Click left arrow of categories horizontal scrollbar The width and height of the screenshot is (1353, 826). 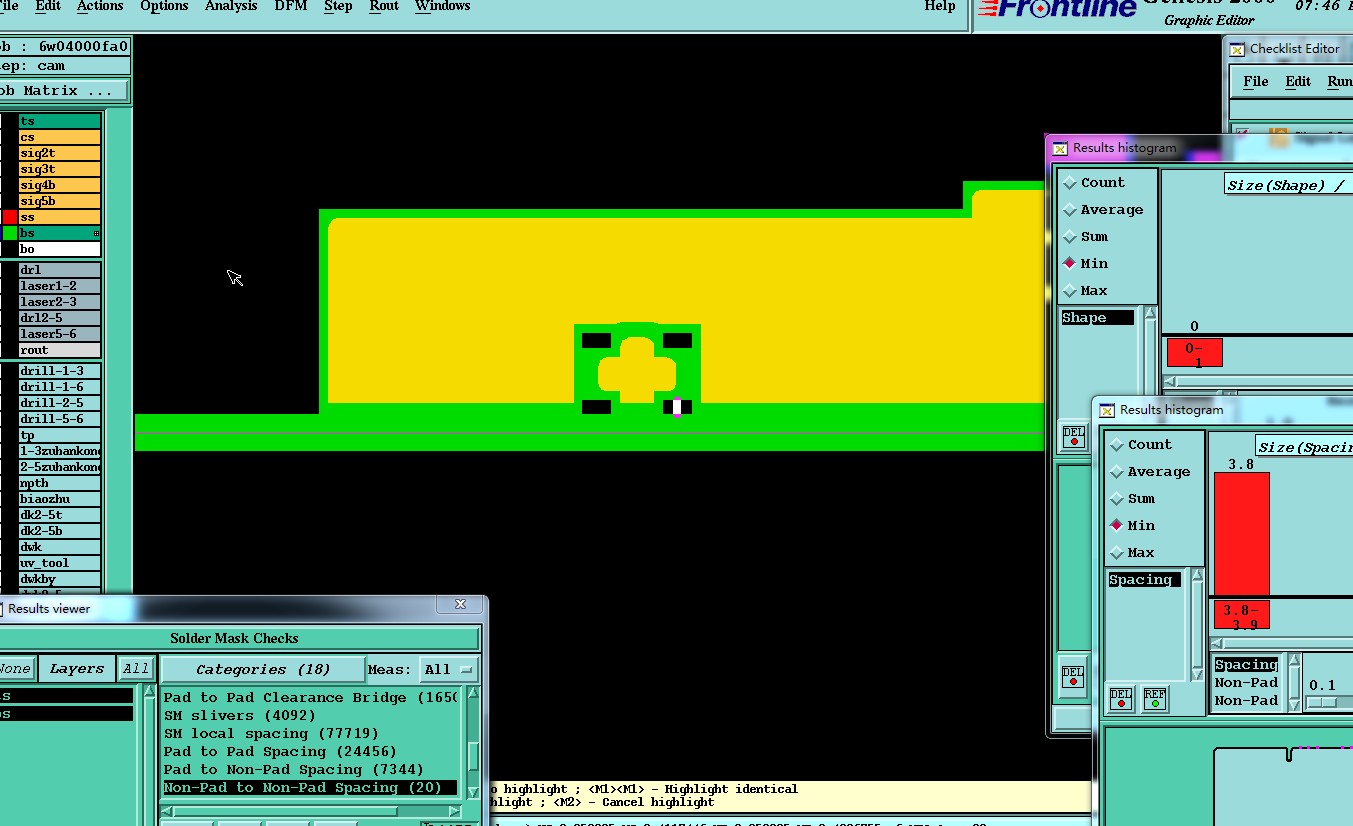coord(167,811)
